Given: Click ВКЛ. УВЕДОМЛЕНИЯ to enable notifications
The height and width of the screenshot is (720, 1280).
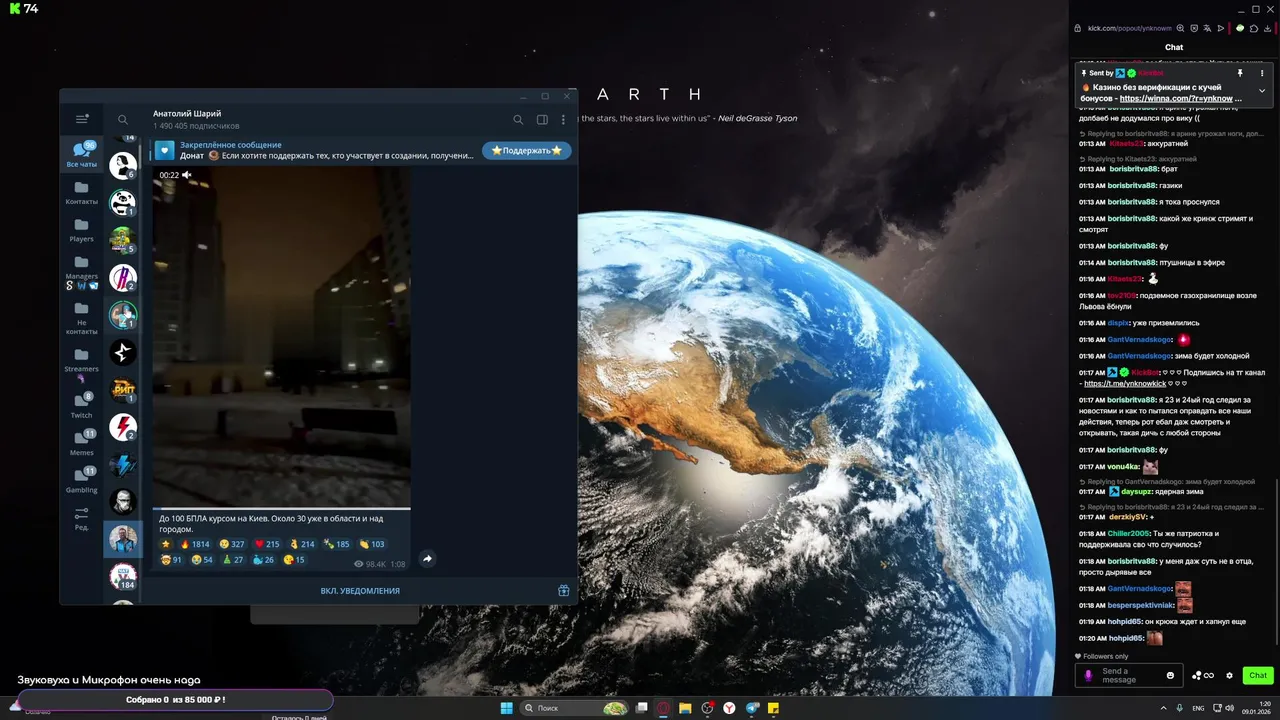Looking at the screenshot, I should [360, 591].
